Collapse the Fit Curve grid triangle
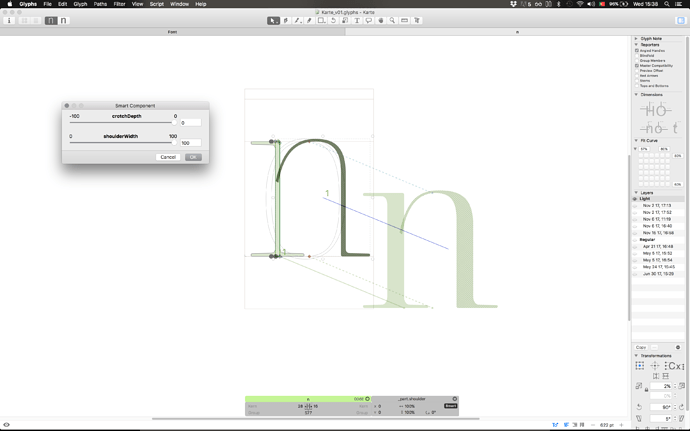Viewport: 690px width, 431px height. click(x=635, y=149)
